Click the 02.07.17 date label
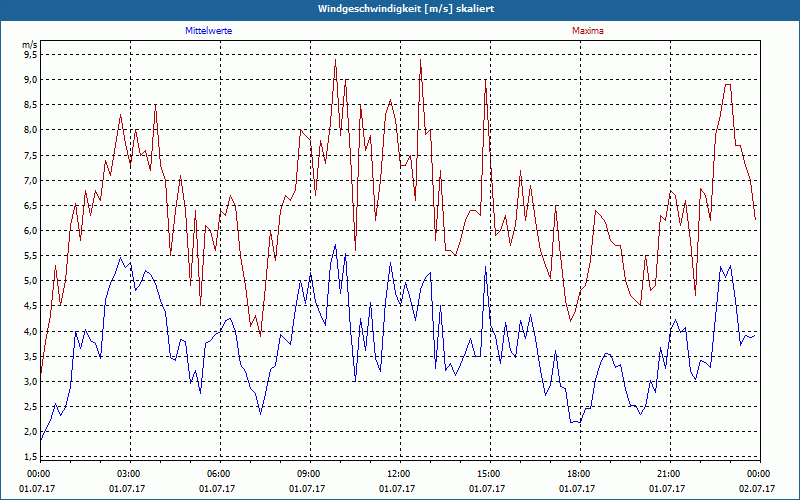The image size is (800, 500). 757,489
